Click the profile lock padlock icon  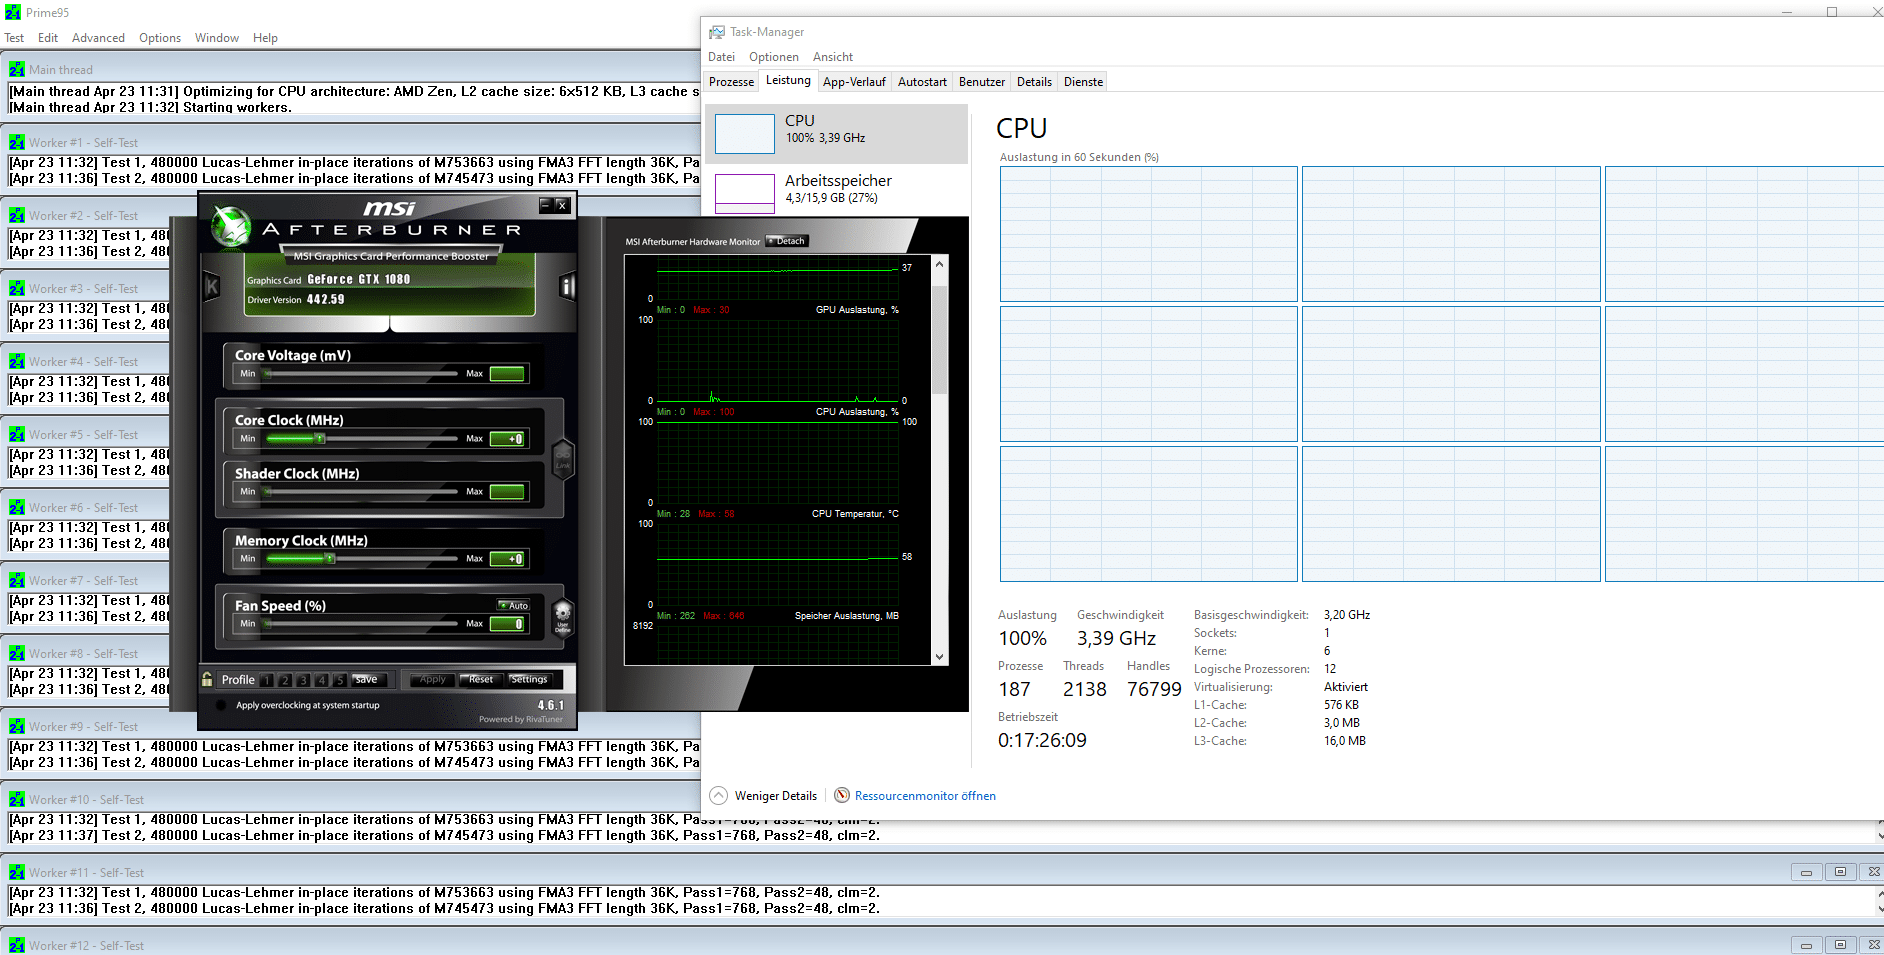pos(207,679)
